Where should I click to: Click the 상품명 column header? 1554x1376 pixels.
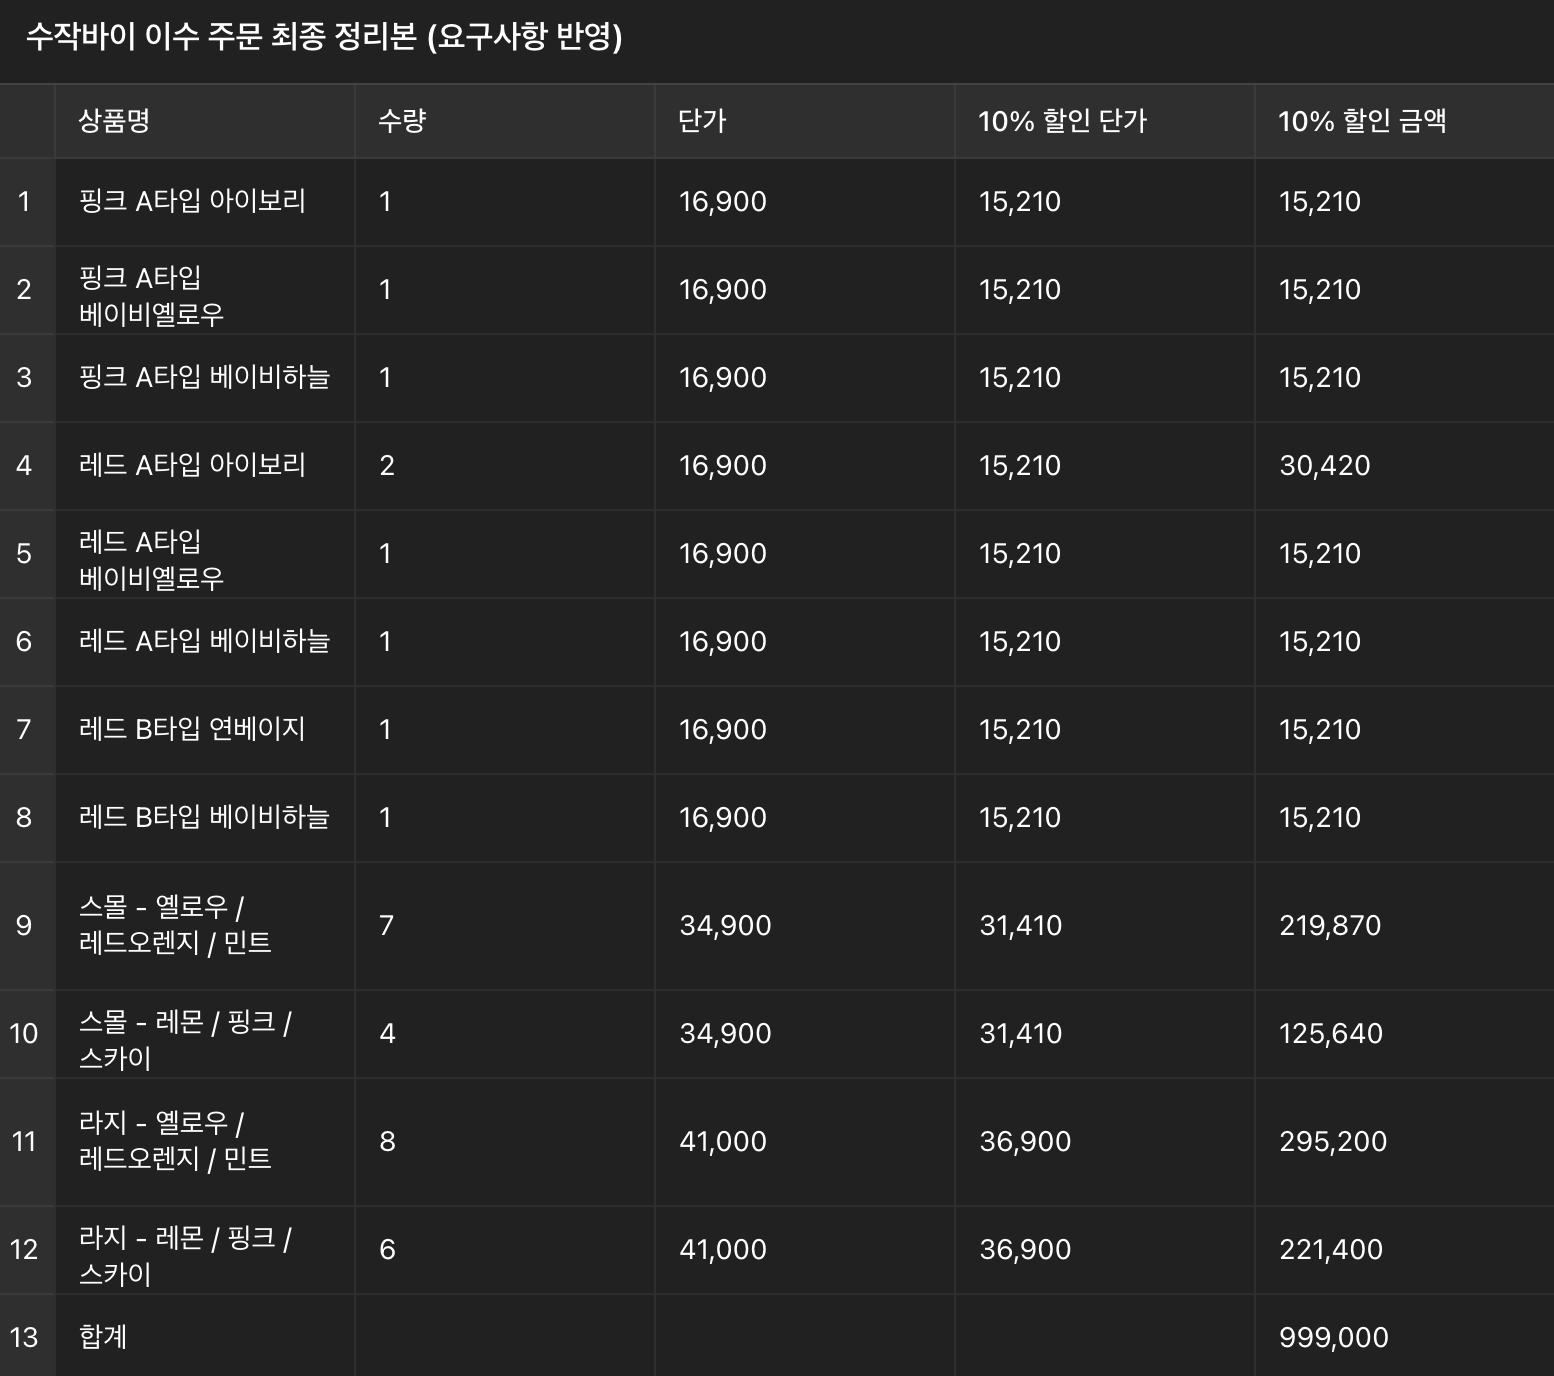tap(114, 121)
